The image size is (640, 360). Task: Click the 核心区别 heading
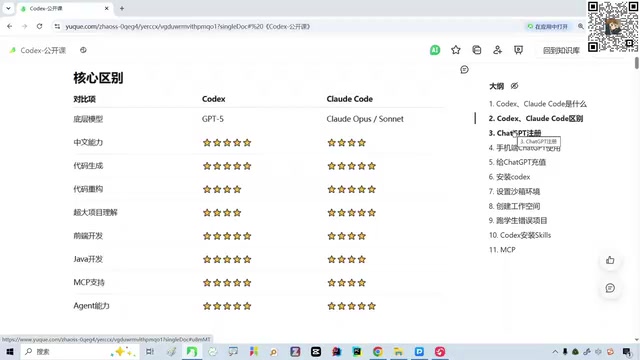(98, 78)
